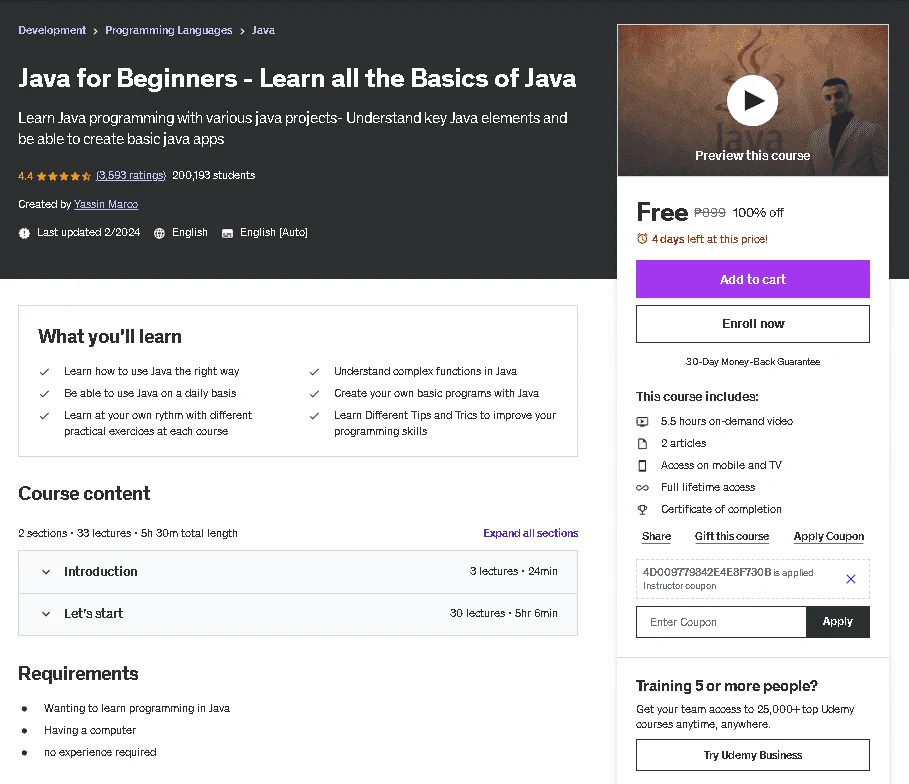
Task: Click the closed captions icon
Action: (x=227, y=233)
